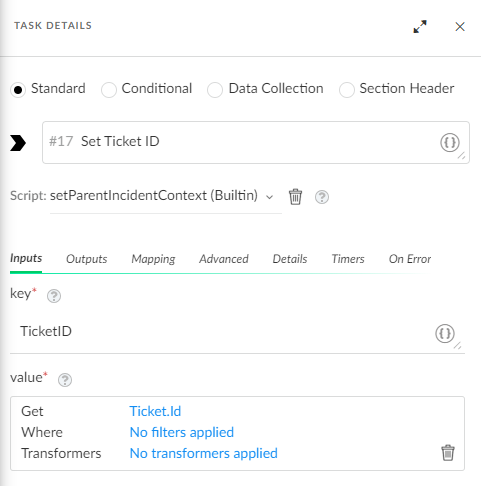Image resolution: width=481 pixels, height=486 pixels.
Task: Switch to the On Error tab
Action: coord(410,259)
